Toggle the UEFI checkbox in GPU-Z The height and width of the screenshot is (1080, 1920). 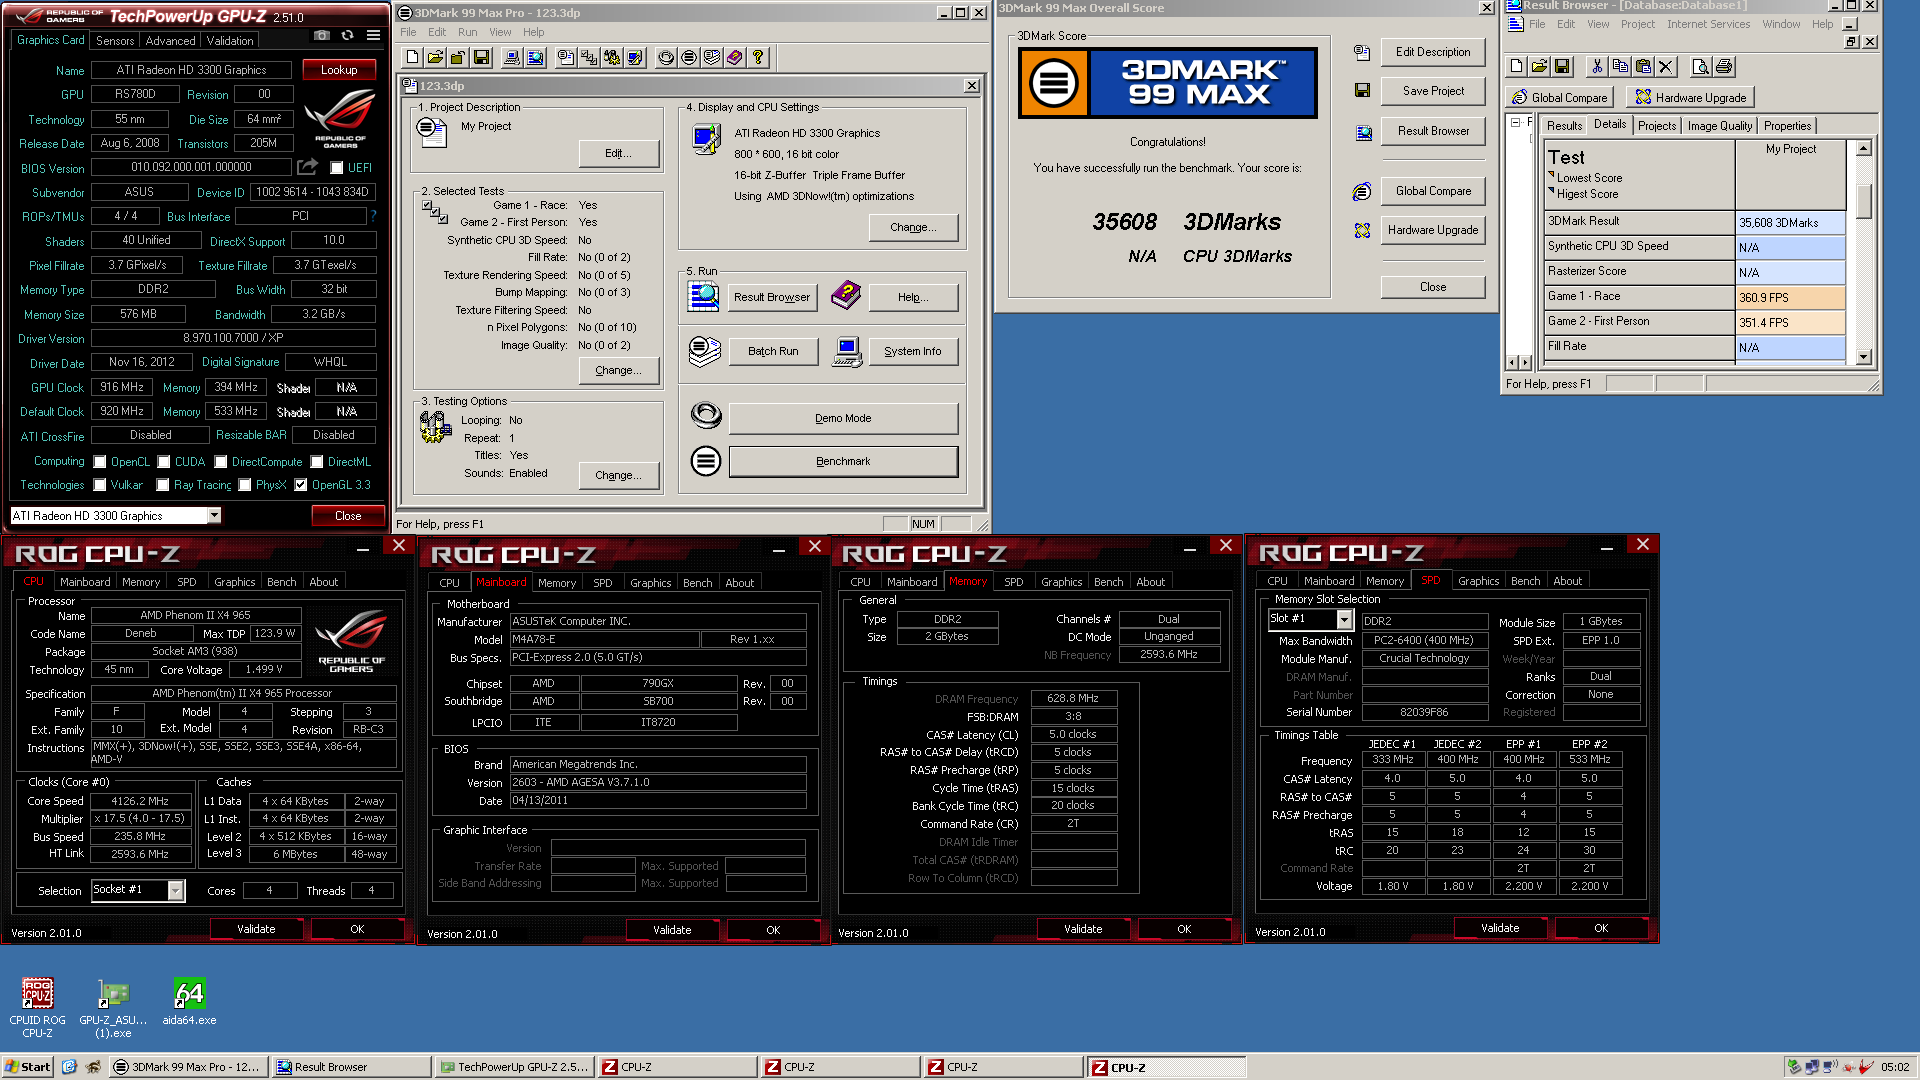coord(337,168)
